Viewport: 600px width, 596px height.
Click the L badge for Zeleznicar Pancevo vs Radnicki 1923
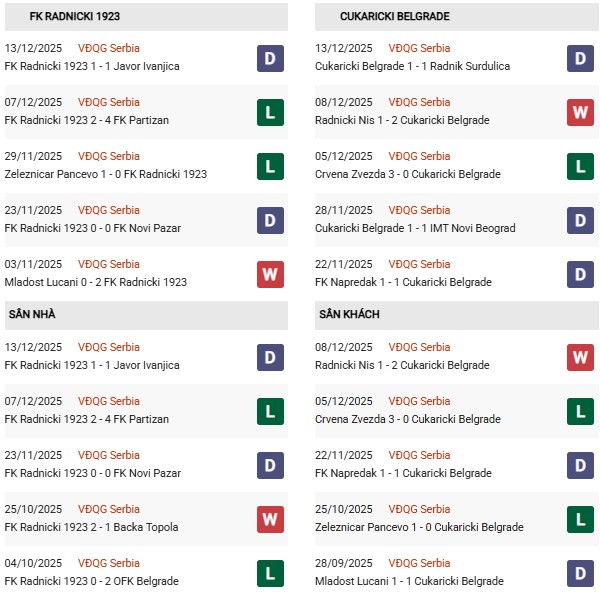(270, 165)
